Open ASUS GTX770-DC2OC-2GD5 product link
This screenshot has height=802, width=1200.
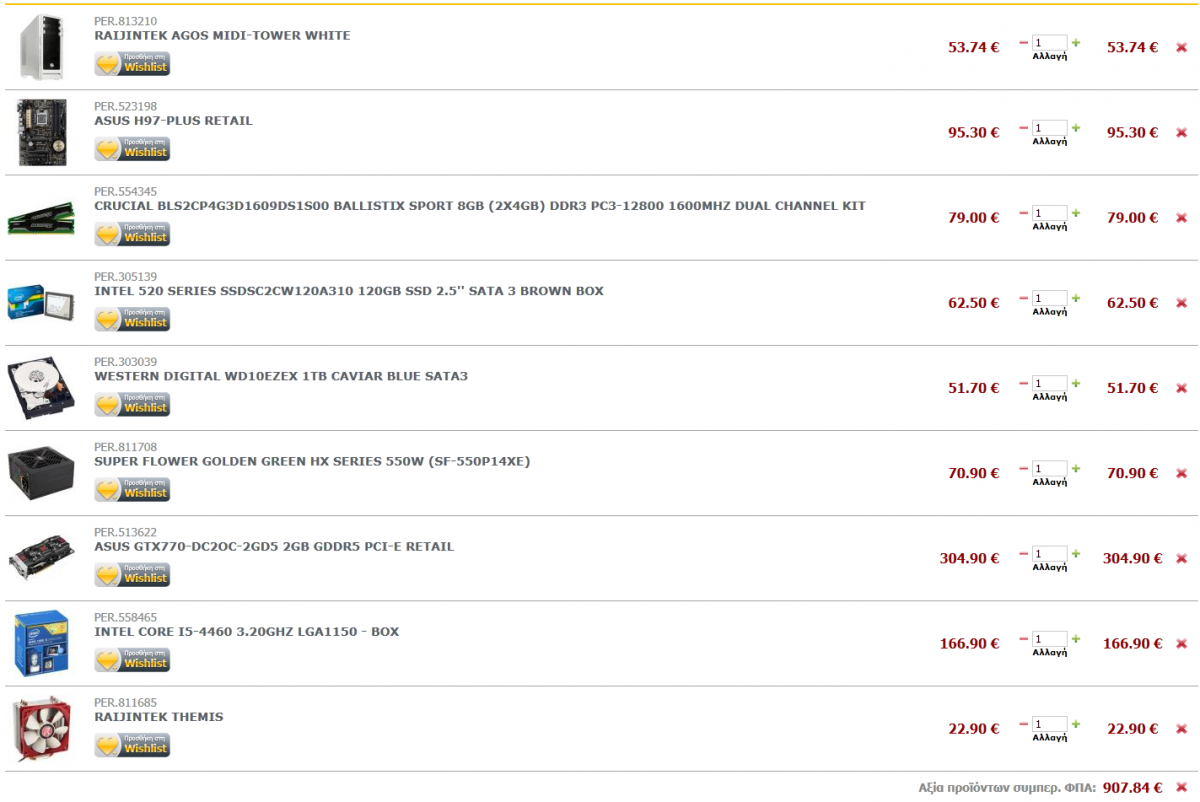(274, 547)
